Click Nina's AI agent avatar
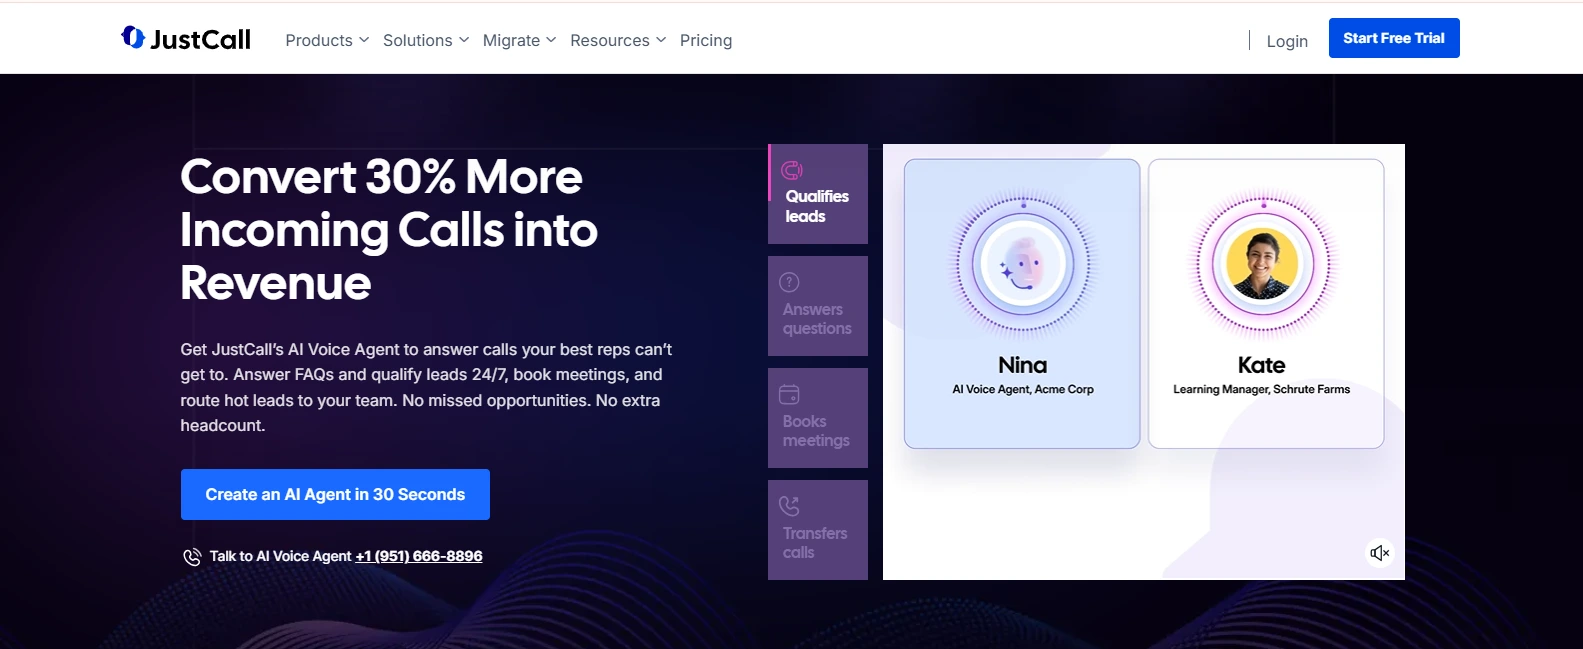This screenshot has width=1583, height=649. tap(1022, 265)
